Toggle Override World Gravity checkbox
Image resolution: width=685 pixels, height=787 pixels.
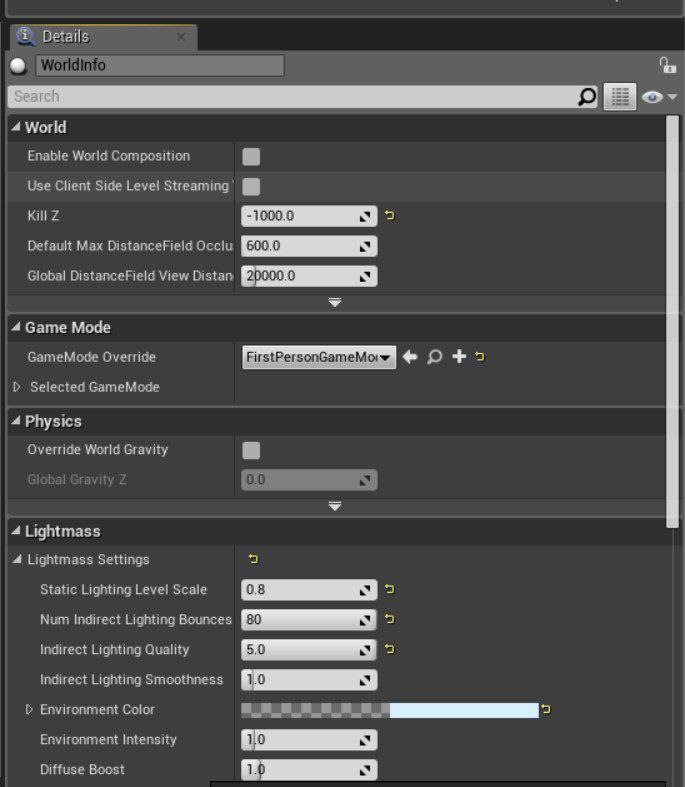[251, 450]
